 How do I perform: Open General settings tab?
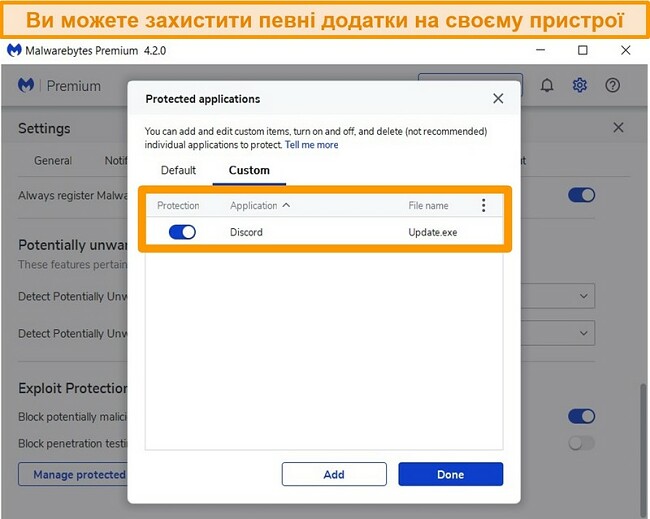(53, 160)
